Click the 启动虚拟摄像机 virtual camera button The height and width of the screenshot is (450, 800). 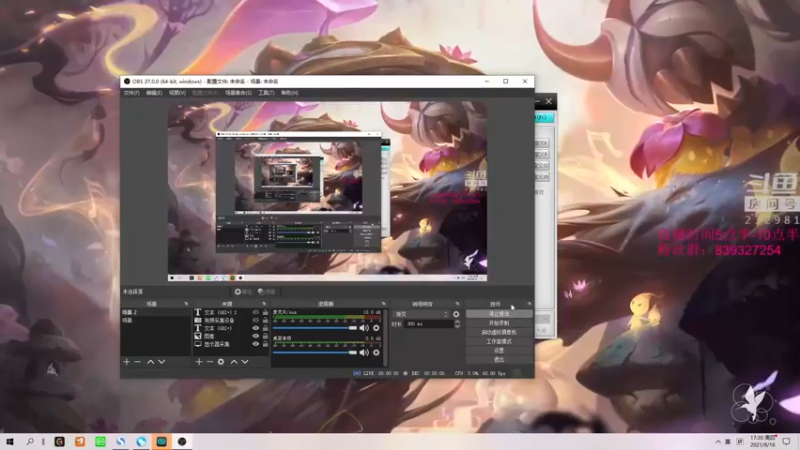click(499, 333)
